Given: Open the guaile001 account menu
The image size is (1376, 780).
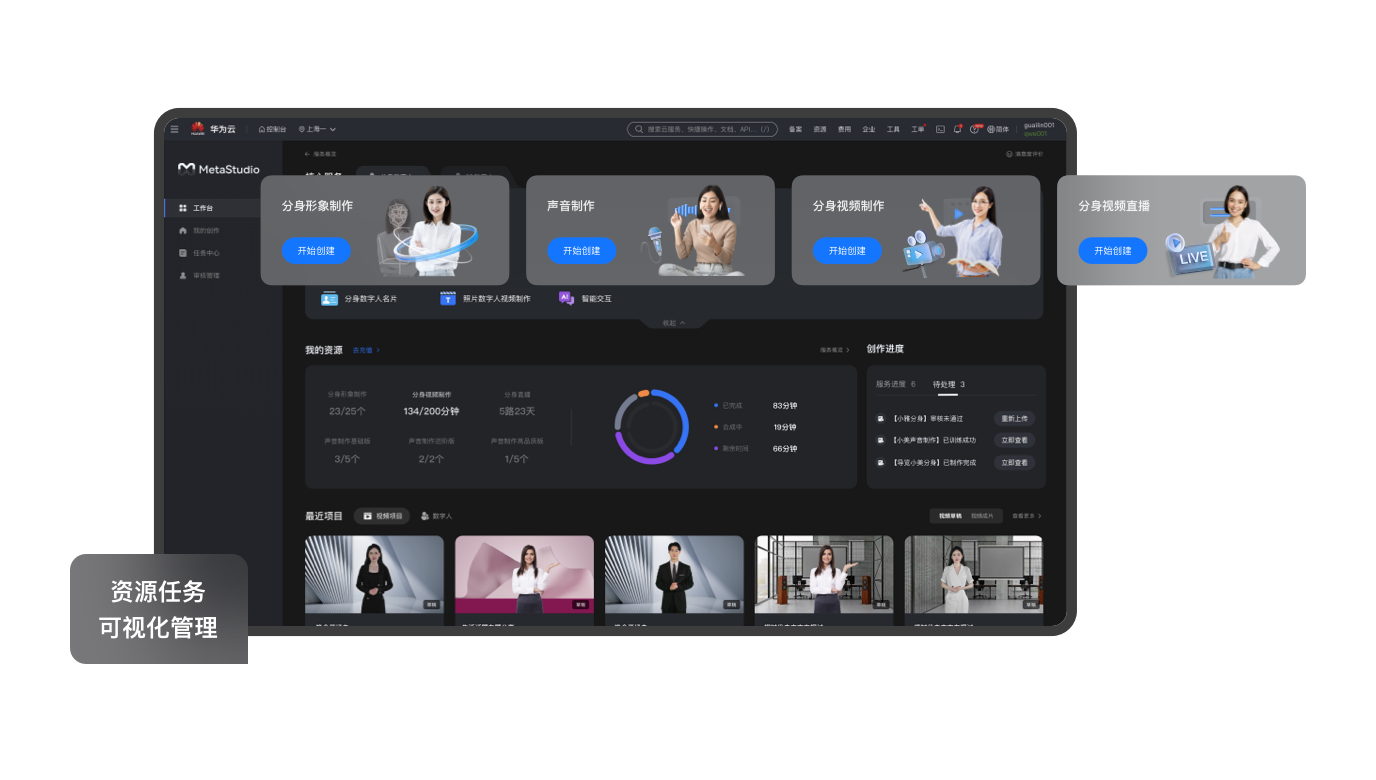Looking at the screenshot, I should [x=1037, y=129].
